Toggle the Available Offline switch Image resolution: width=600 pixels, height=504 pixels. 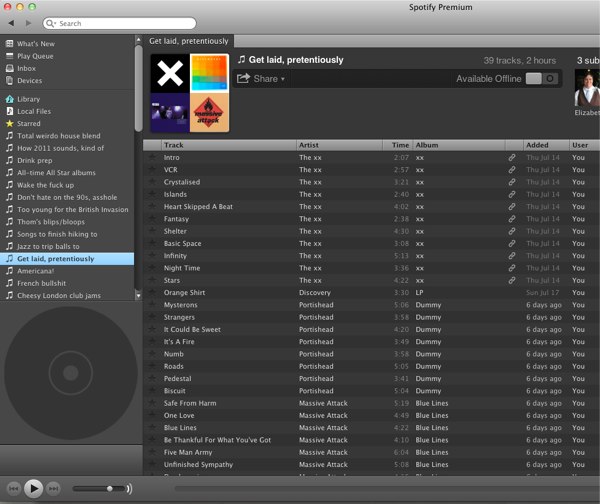click(541, 78)
